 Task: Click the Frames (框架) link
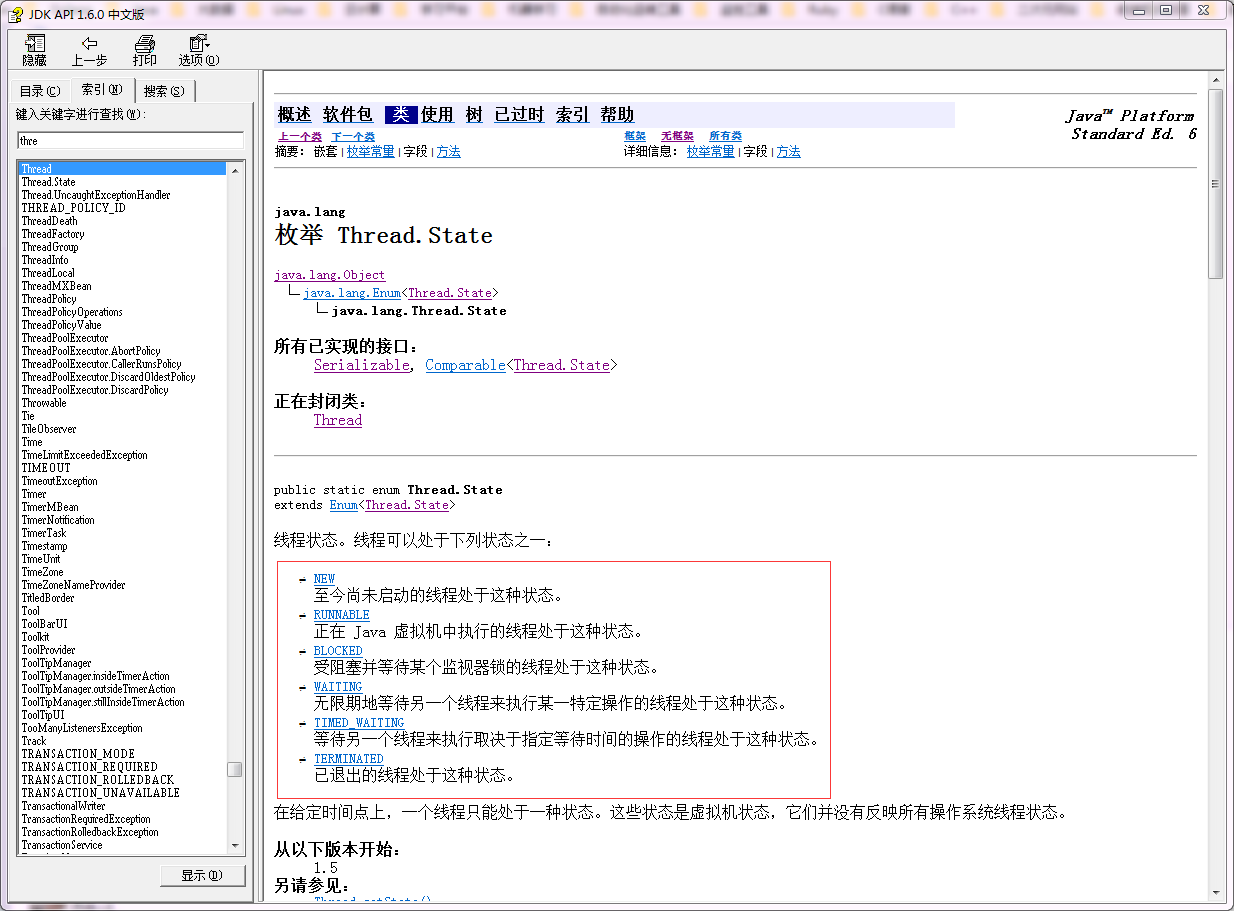635,136
